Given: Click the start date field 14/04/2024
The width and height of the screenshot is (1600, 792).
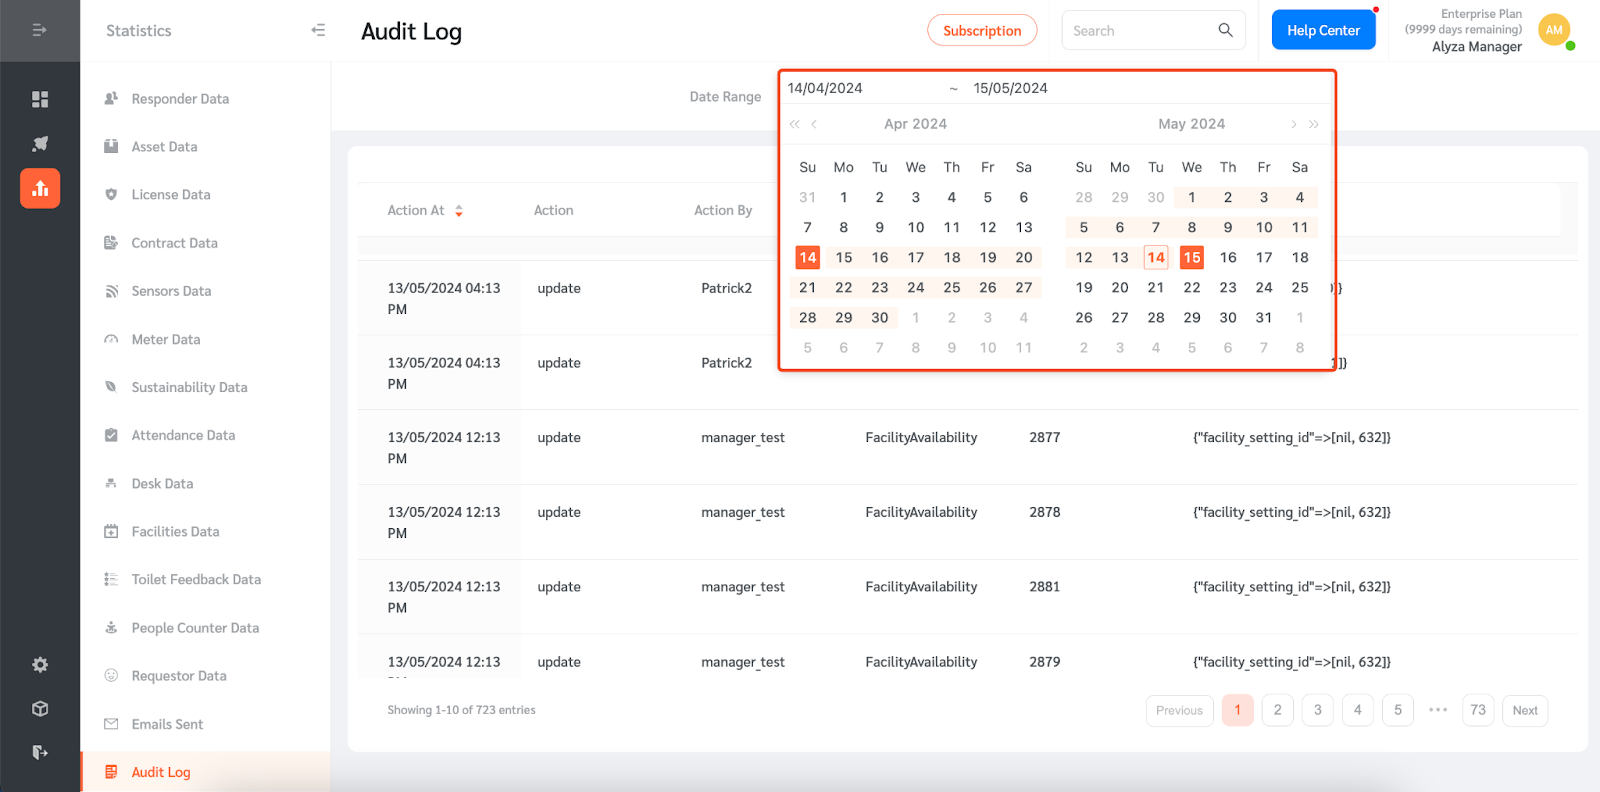Looking at the screenshot, I should pos(825,88).
